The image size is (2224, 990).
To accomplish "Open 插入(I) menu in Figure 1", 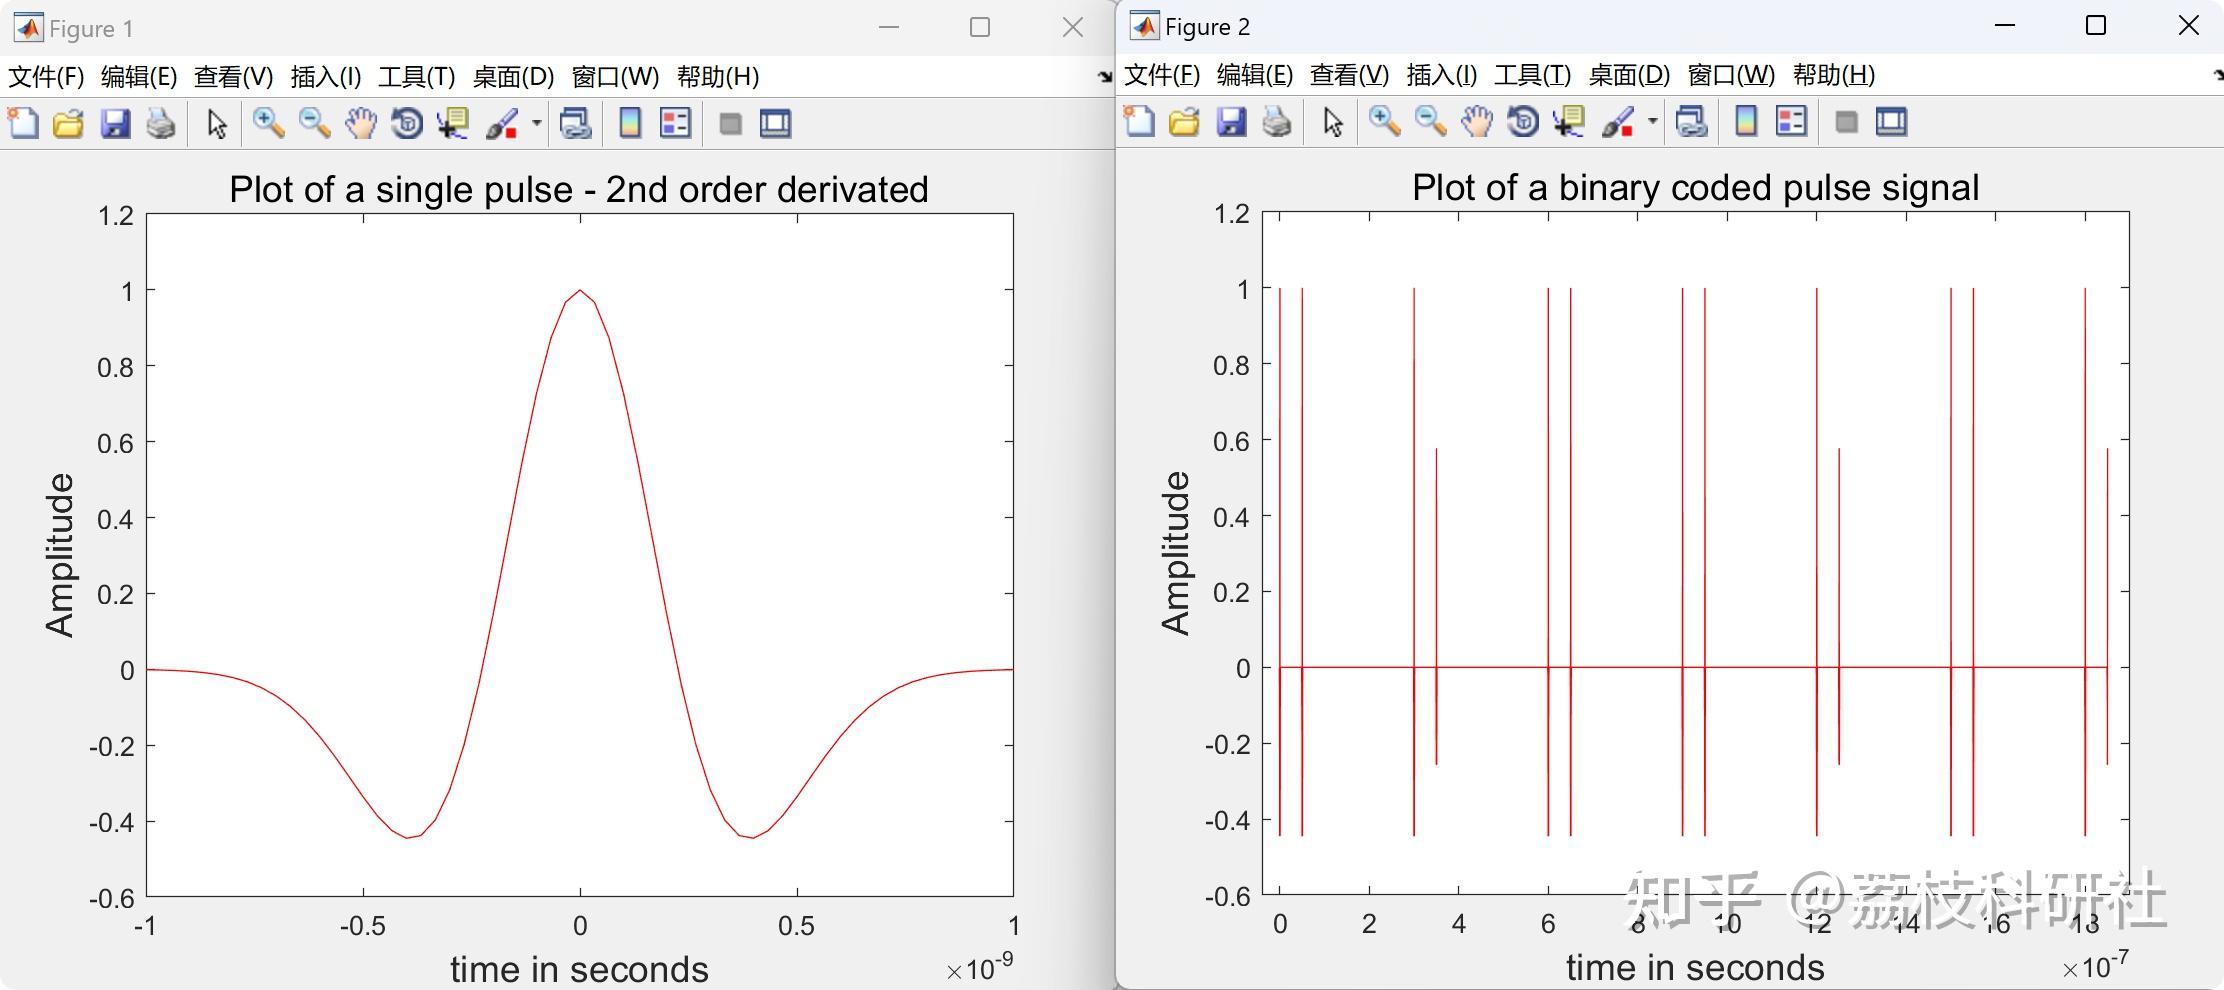I will click(x=326, y=76).
